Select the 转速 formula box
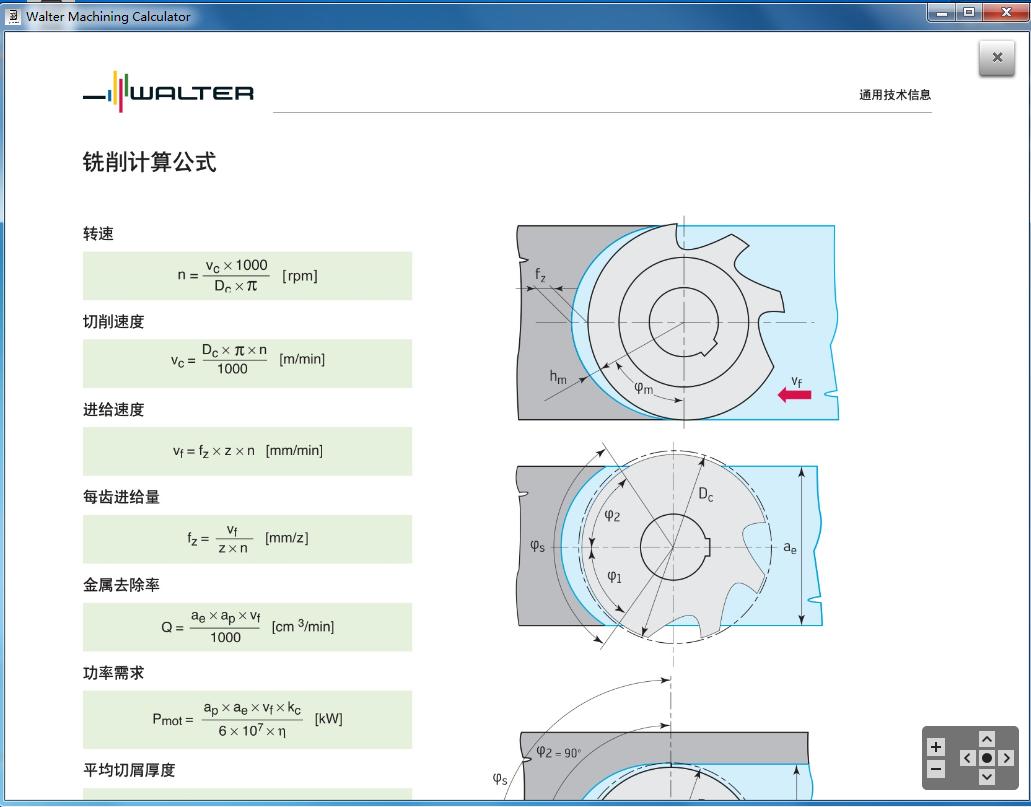 (x=246, y=275)
